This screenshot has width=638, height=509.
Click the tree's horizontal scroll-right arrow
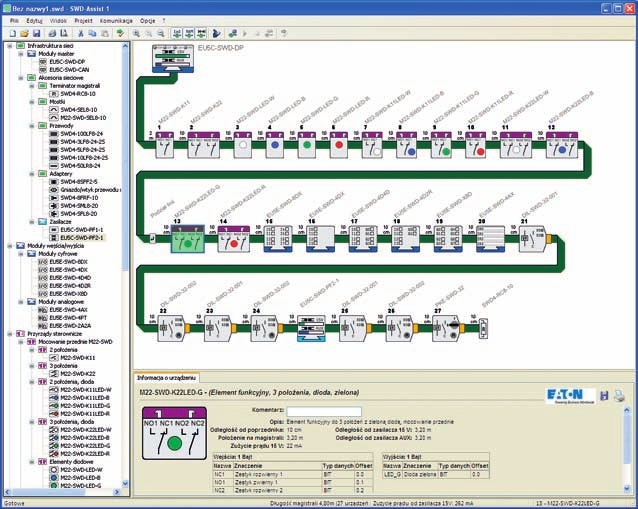[117, 492]
